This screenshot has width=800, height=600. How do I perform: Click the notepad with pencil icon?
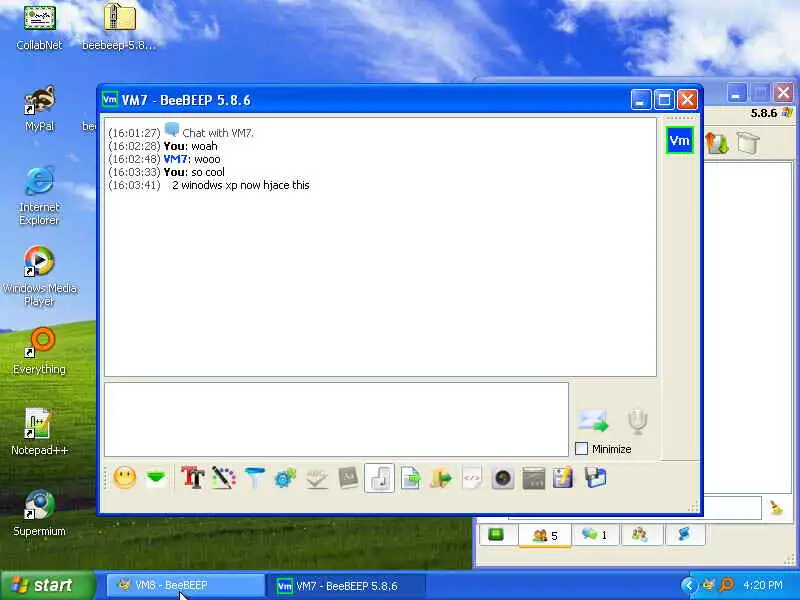point(563,478)
